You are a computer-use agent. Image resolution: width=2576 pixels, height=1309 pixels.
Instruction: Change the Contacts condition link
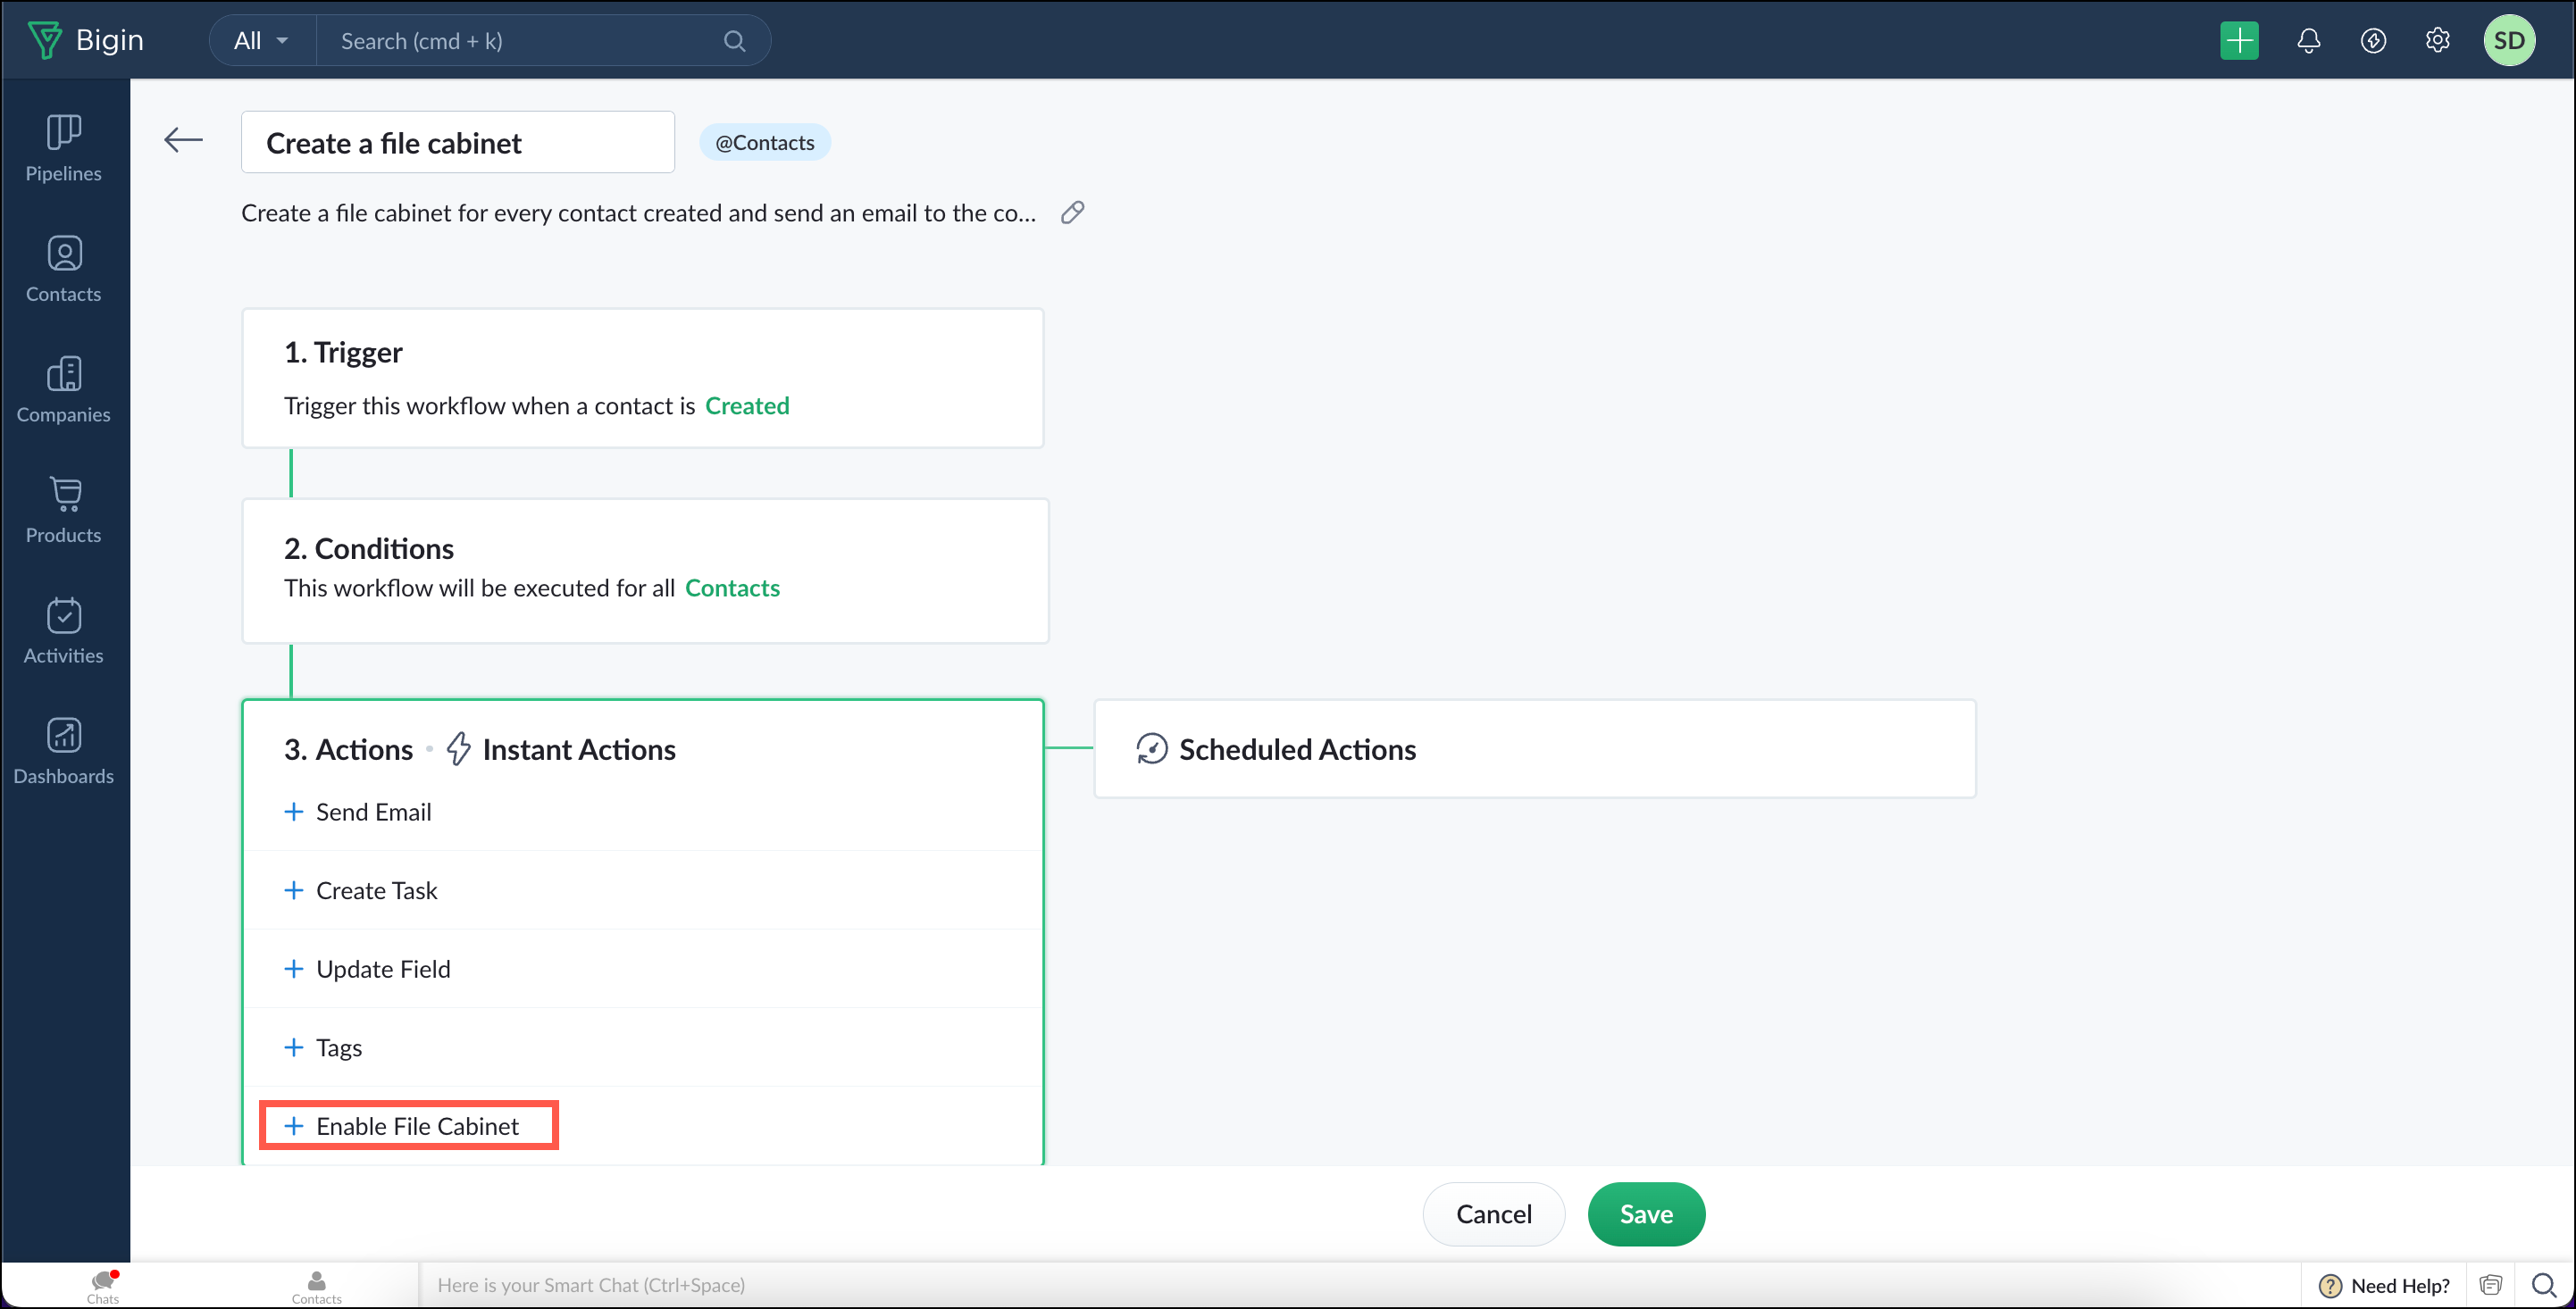[x=732, y=588]
